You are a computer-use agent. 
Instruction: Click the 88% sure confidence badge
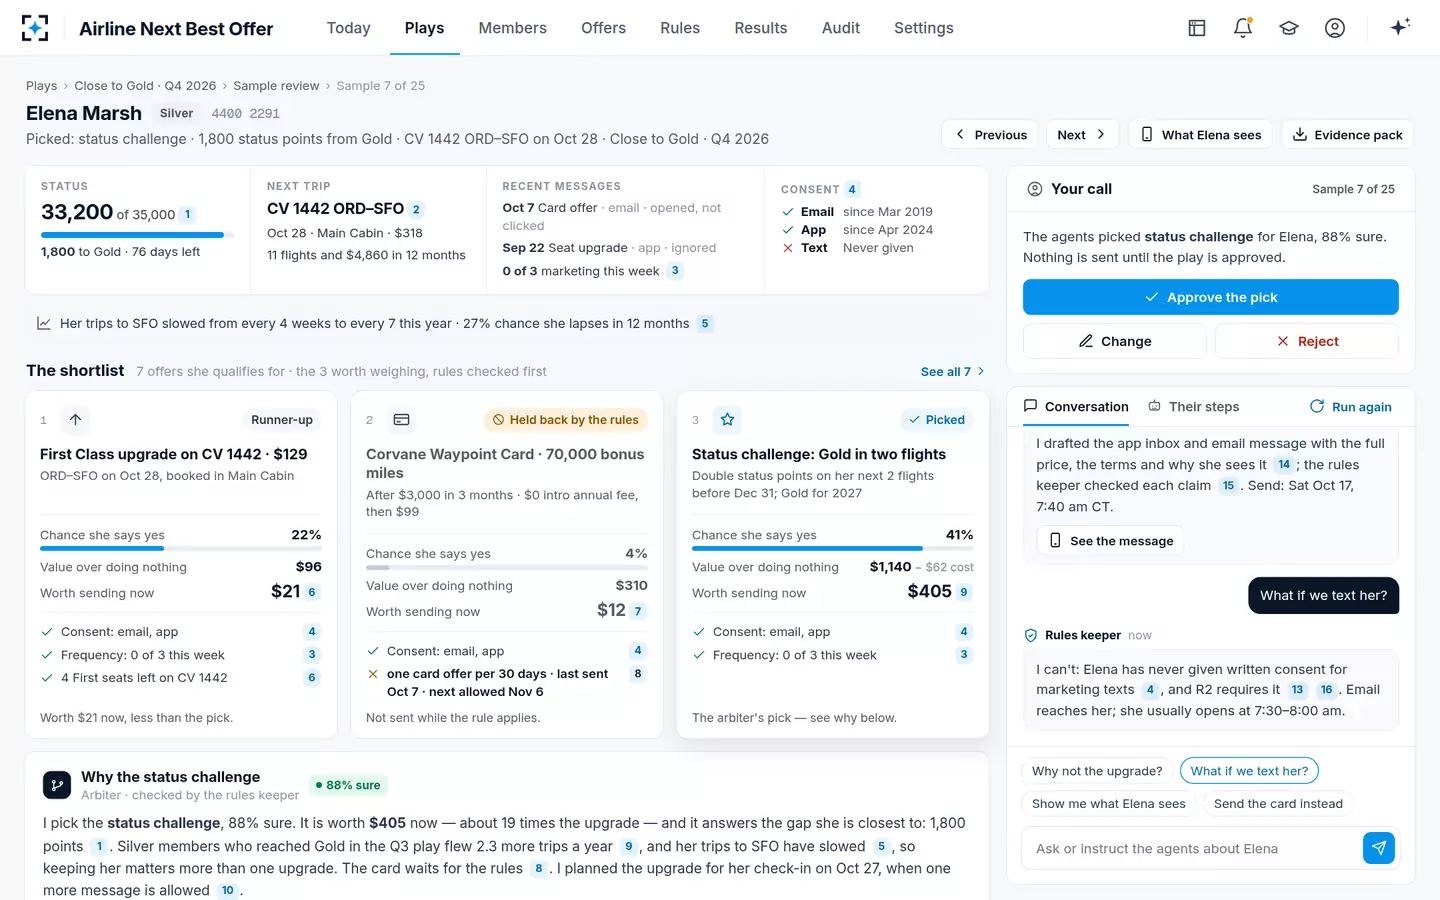click(348, 785)
